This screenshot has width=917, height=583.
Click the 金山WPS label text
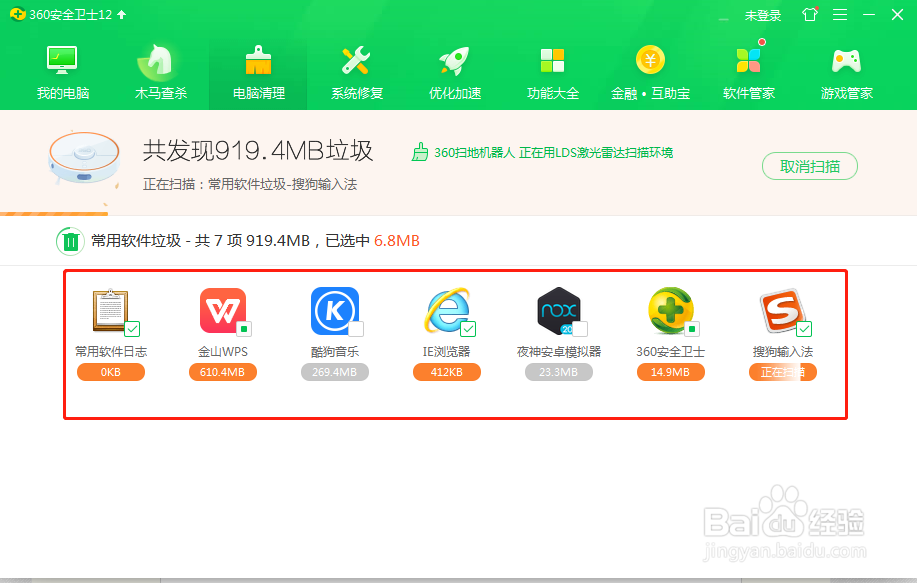[222, 351]
